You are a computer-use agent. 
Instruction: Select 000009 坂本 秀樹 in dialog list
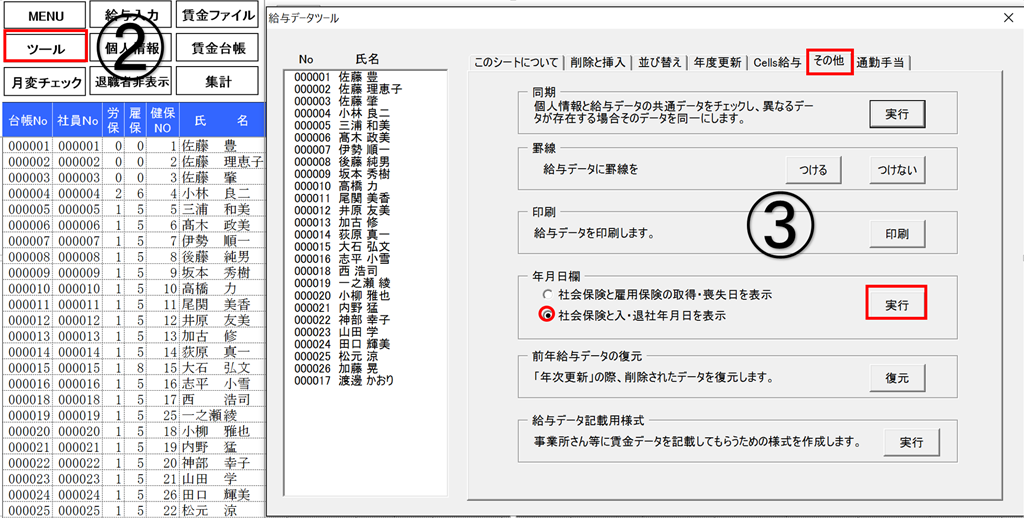366,174
